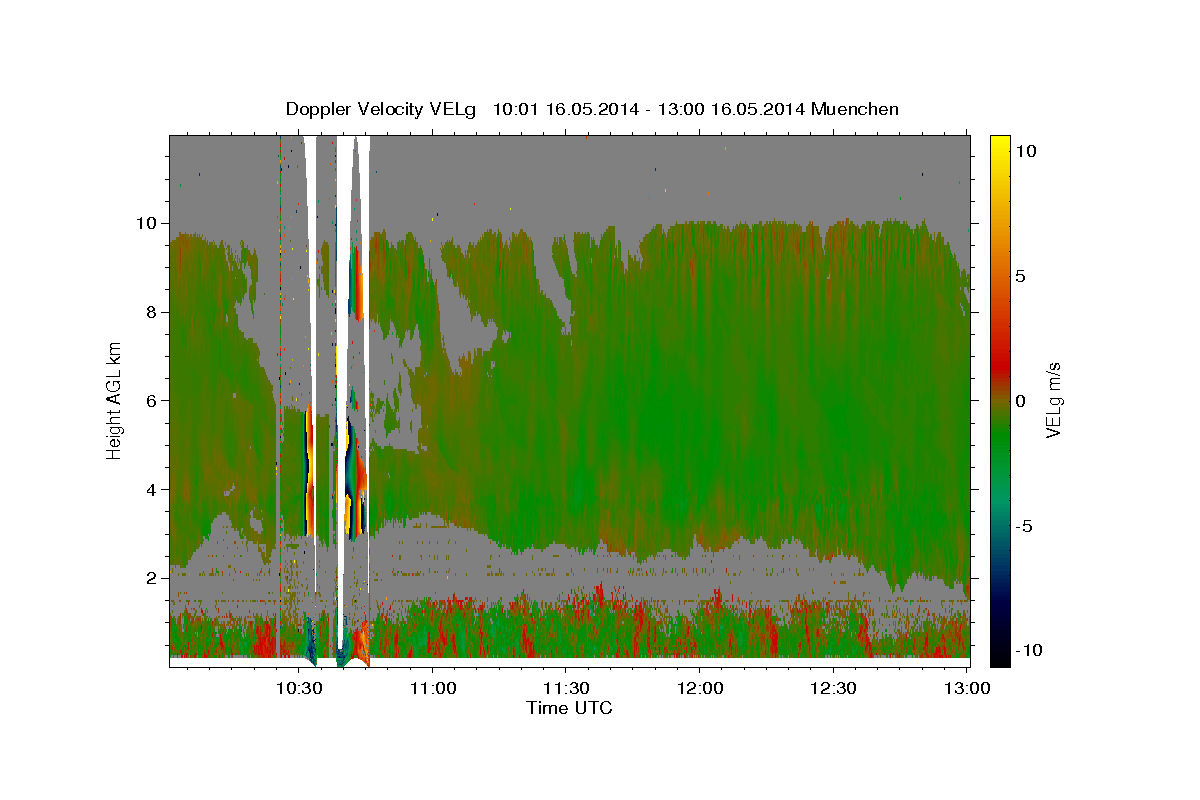Click the 10:30 time tick label

click(x=298, y=688)
